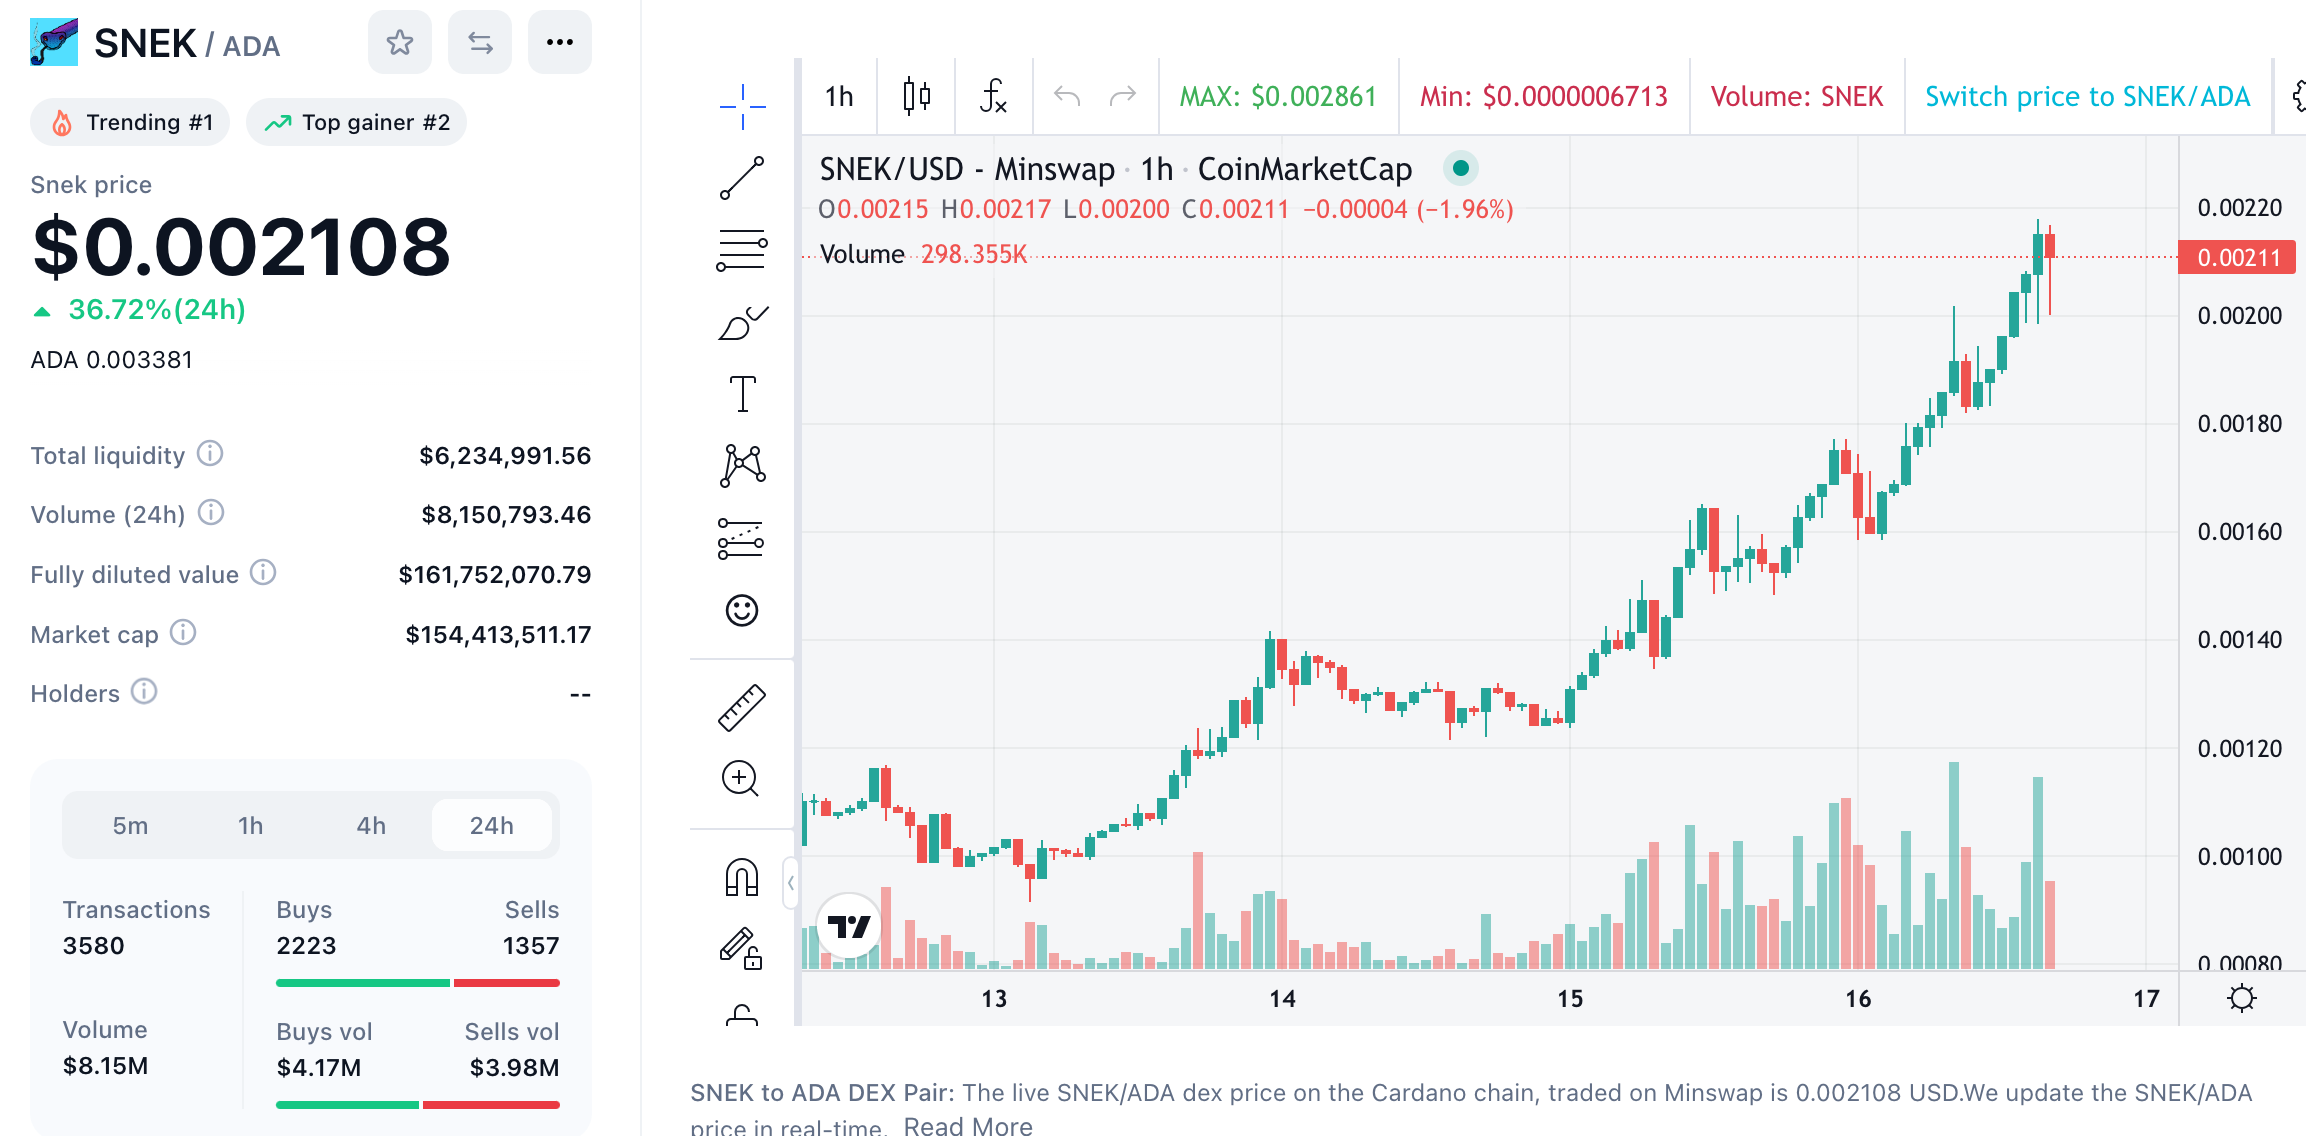Click the $154,413,511.17 market cap value
The height and width of the screenshot is (1136, 2316).
pos(498,634)
